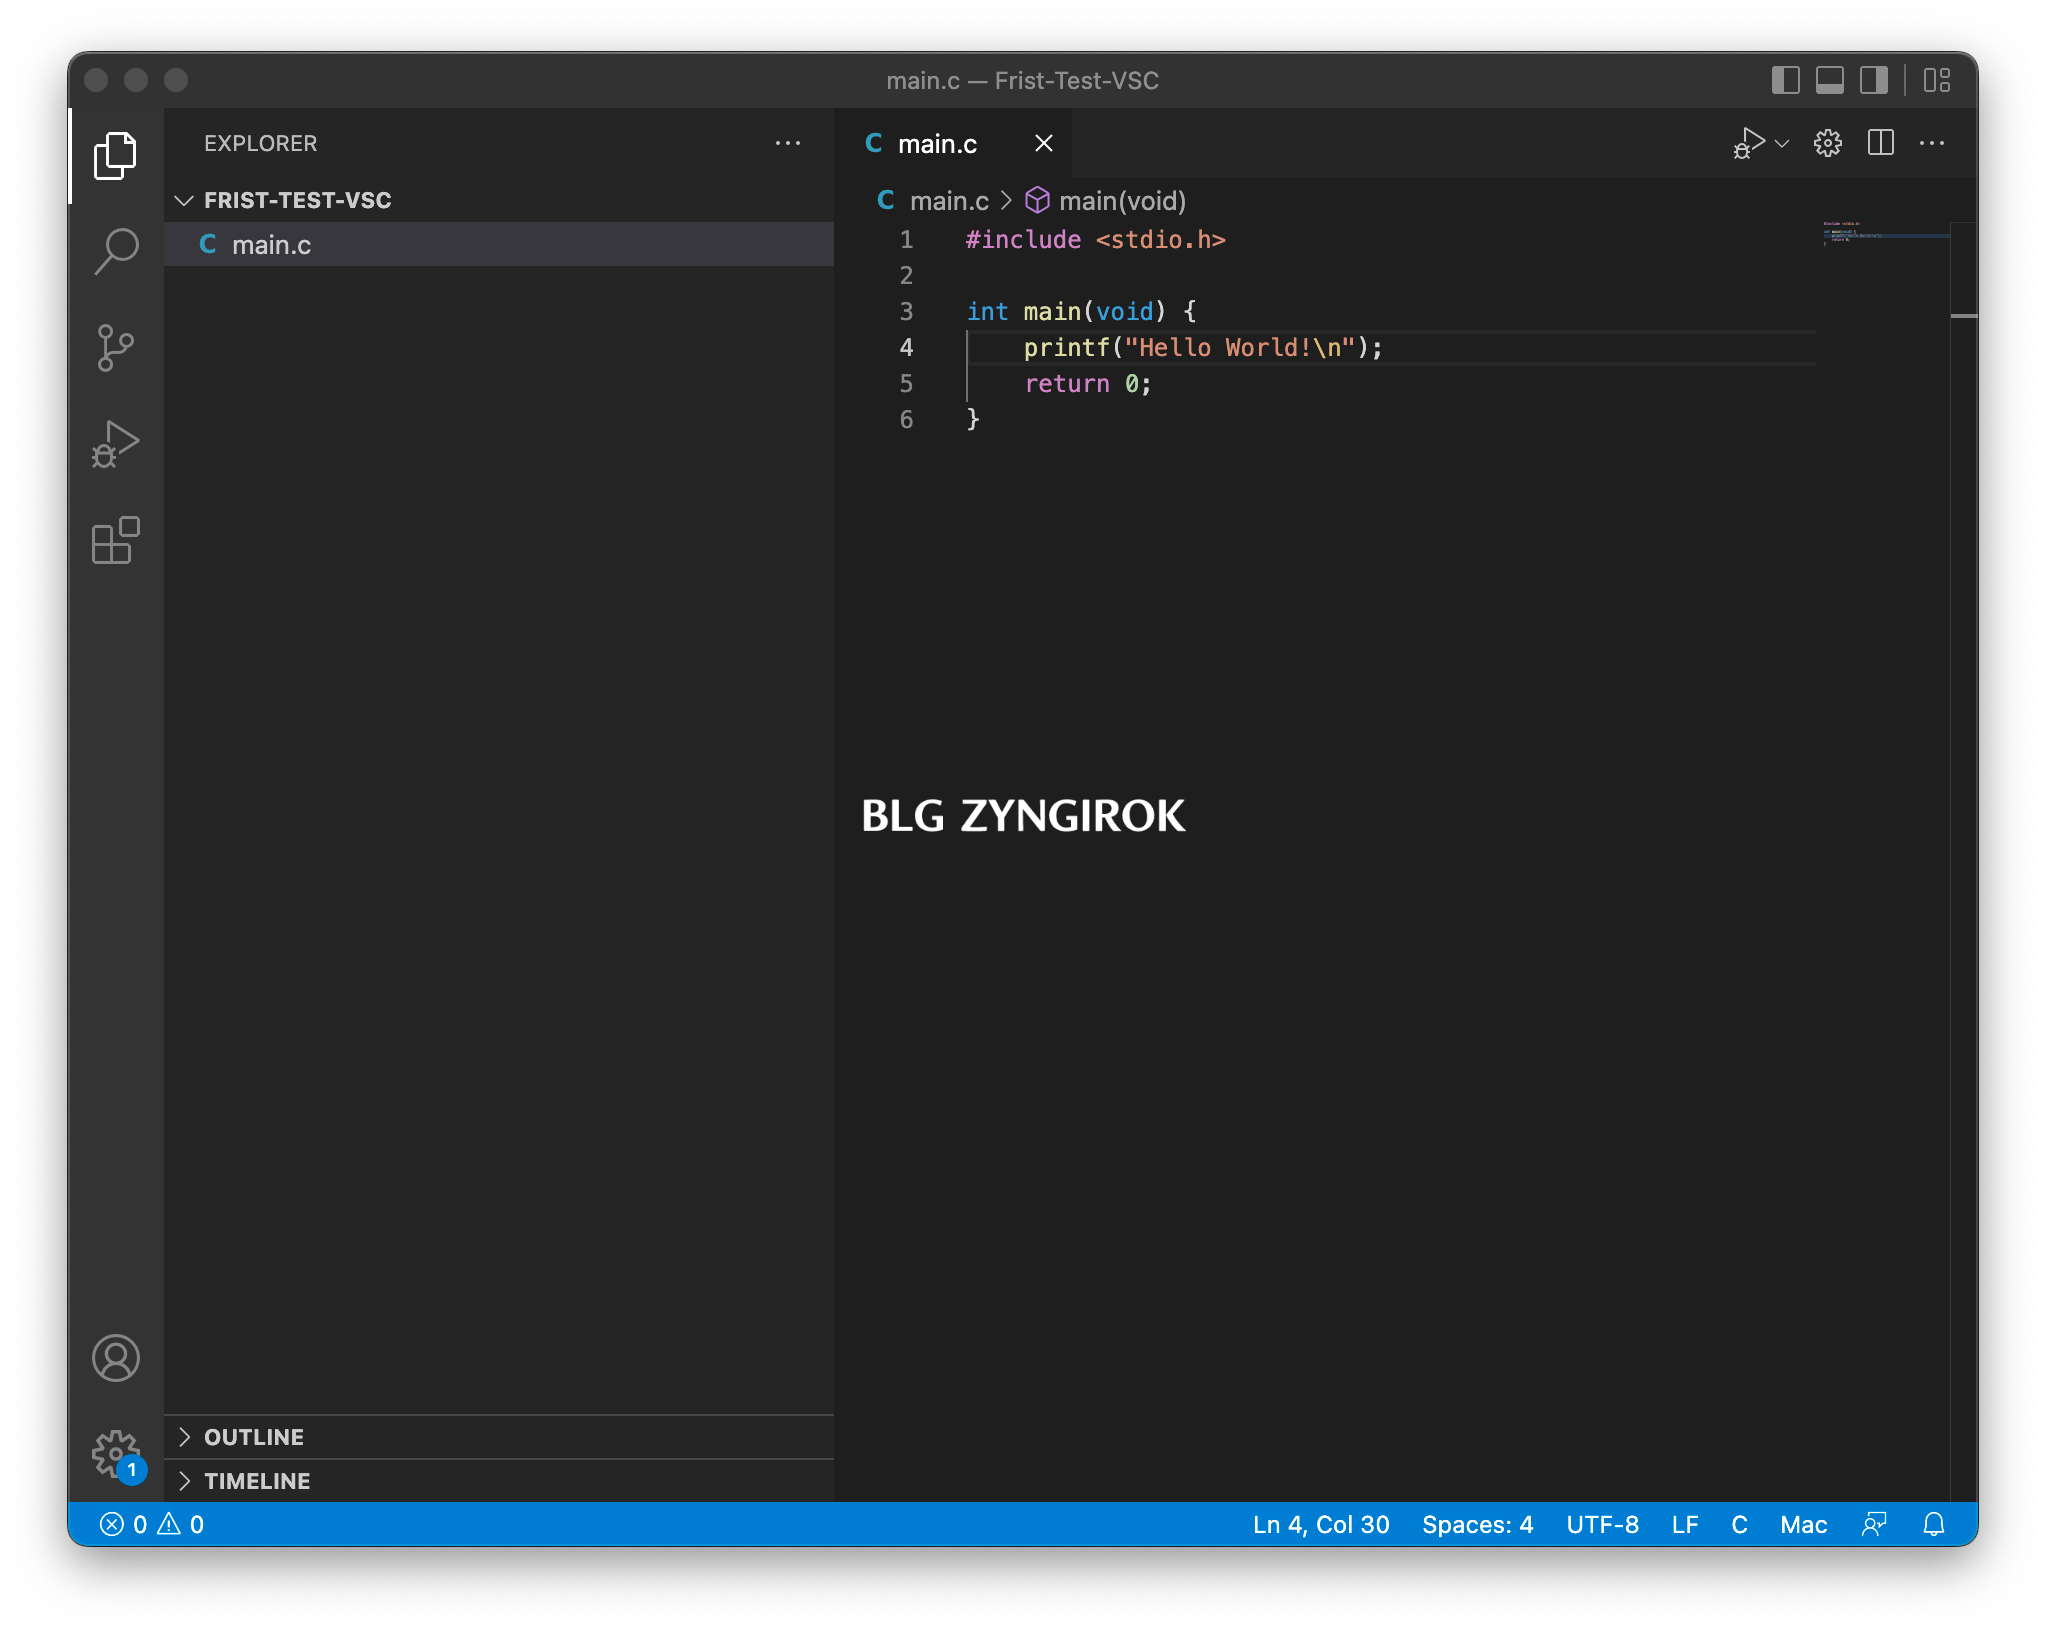Open the Search view in activity bar
The image size is (2046, 1630).
(x=116, y=250)
